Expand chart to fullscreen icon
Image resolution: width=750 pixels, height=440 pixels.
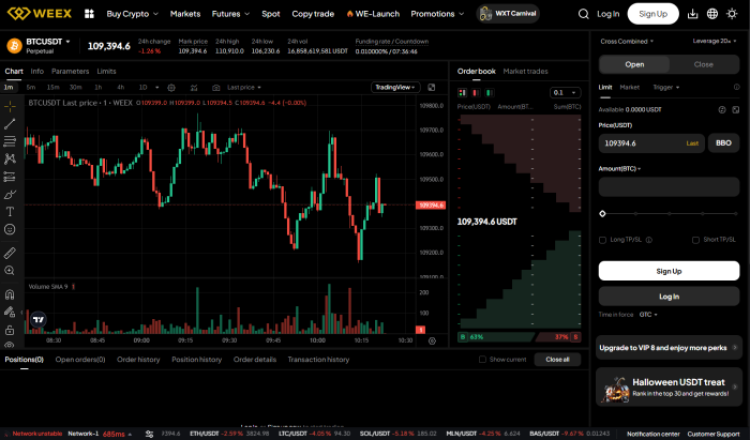[x=431, y=87]
